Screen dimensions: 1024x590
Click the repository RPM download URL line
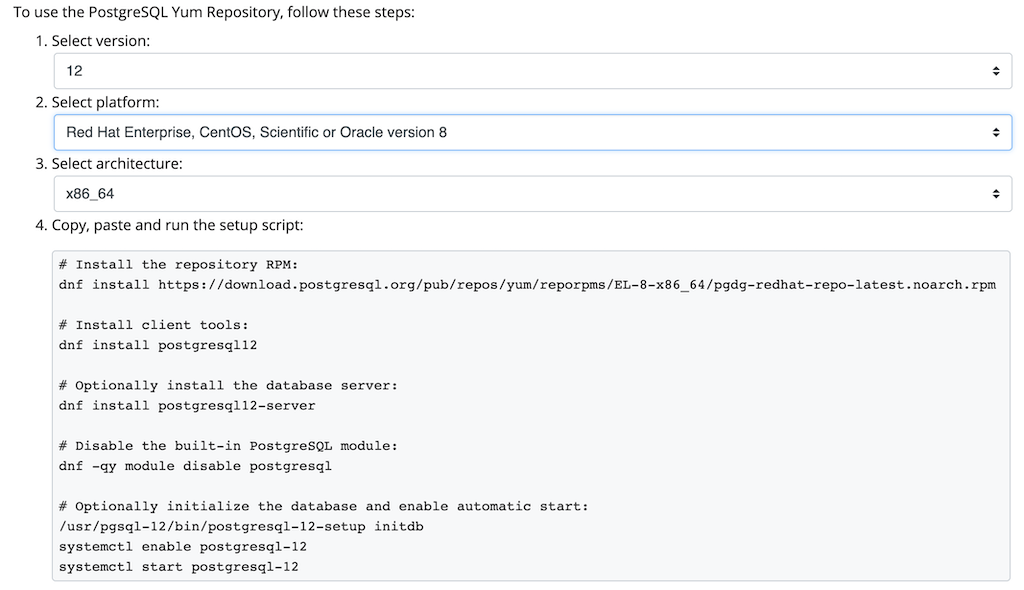click(x=527, y=285)
